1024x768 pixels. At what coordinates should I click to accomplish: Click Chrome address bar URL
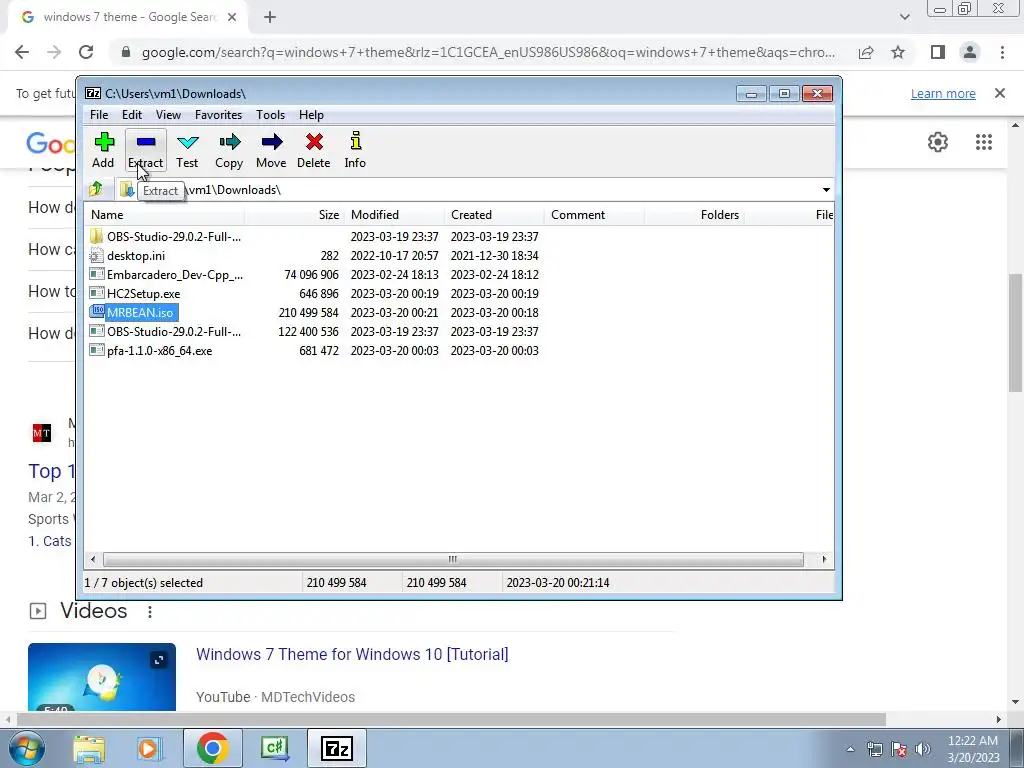(x=488, y=52)
